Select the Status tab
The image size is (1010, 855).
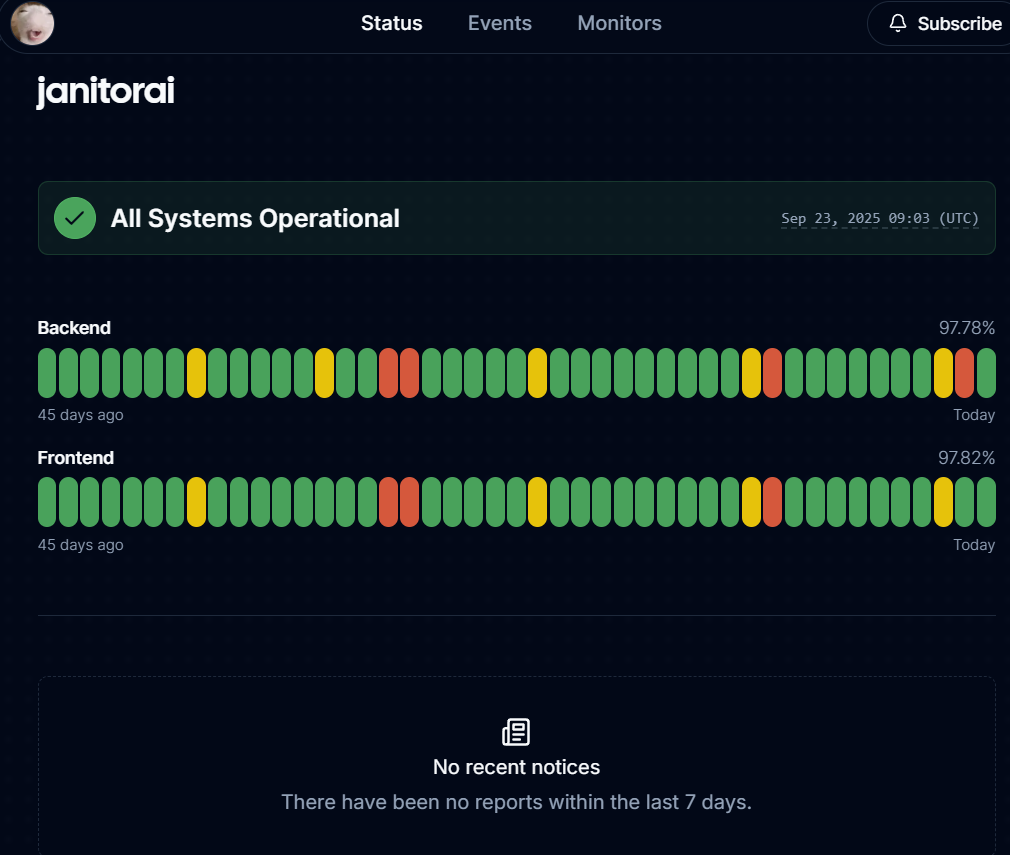pos(391,23)
